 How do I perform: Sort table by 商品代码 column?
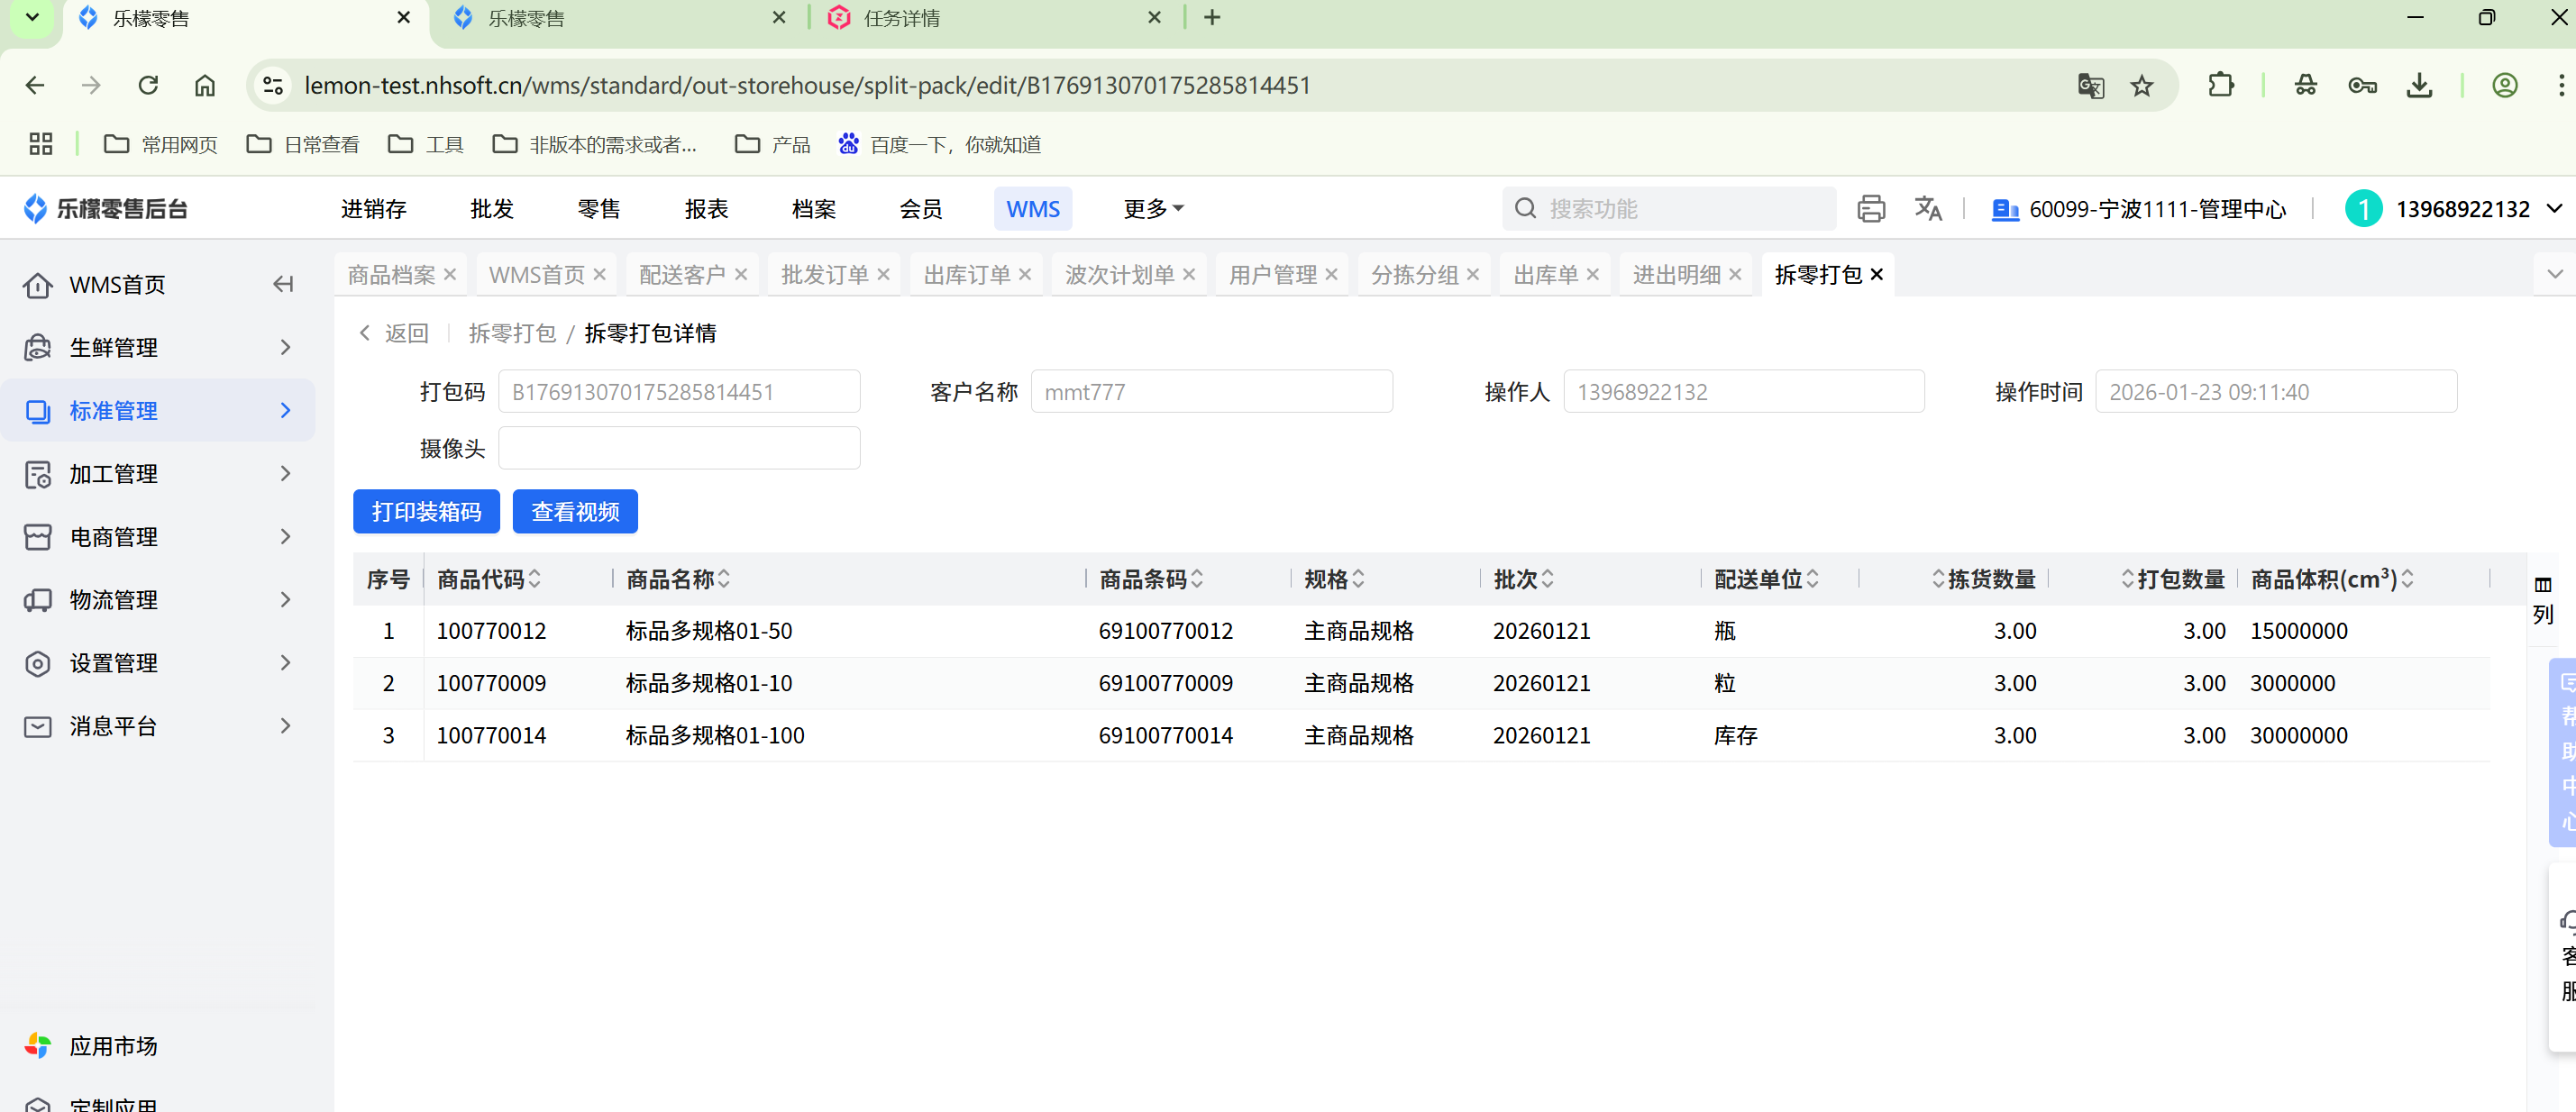[x=535, y=579]
